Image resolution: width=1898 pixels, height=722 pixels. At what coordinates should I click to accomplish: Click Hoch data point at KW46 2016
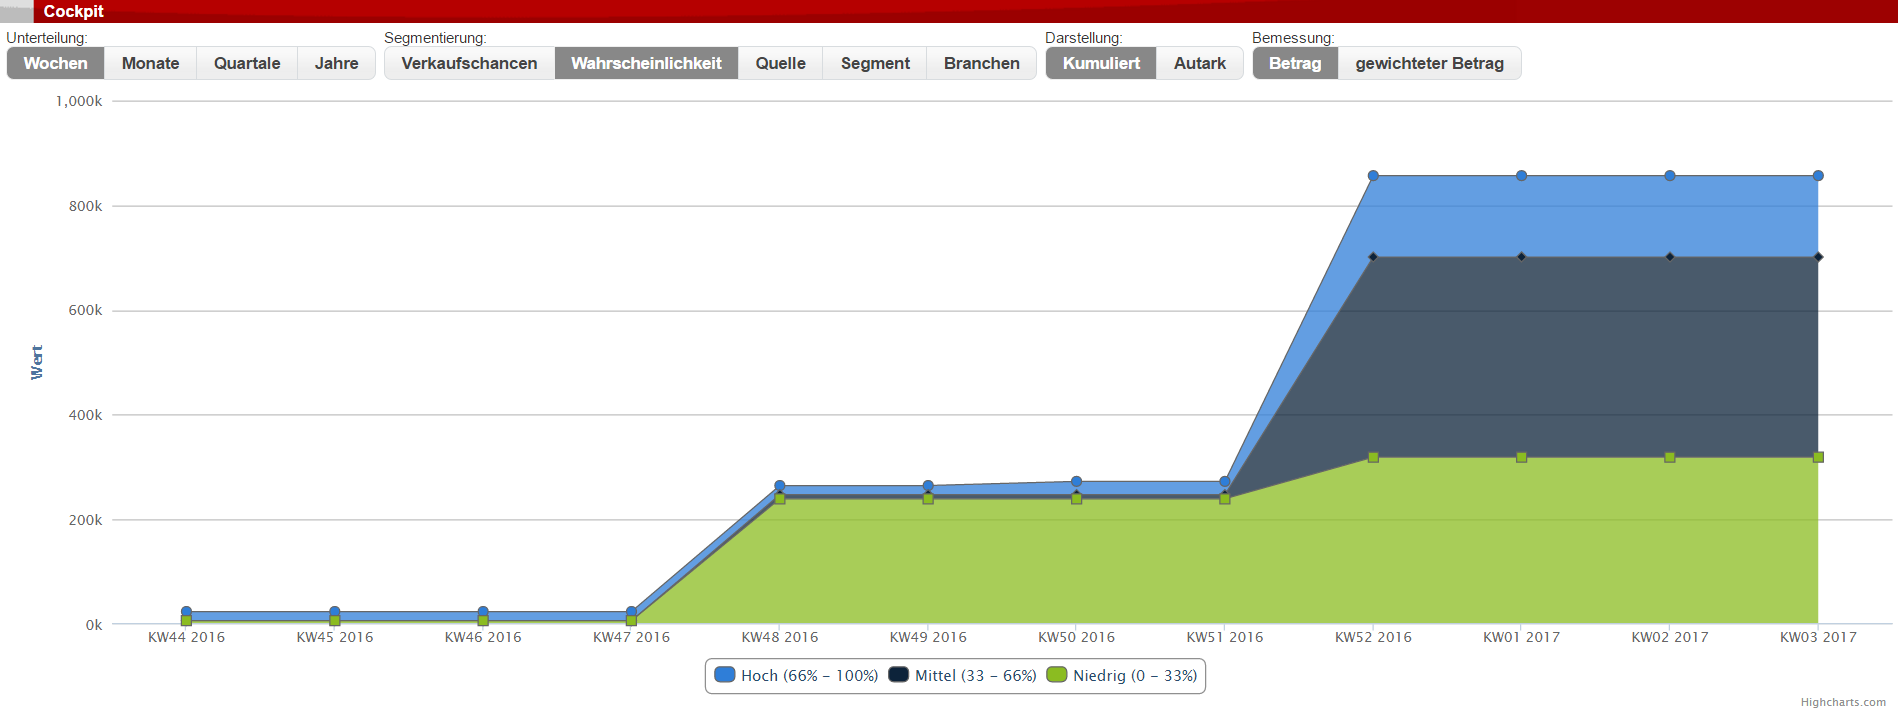pos(483,612)
